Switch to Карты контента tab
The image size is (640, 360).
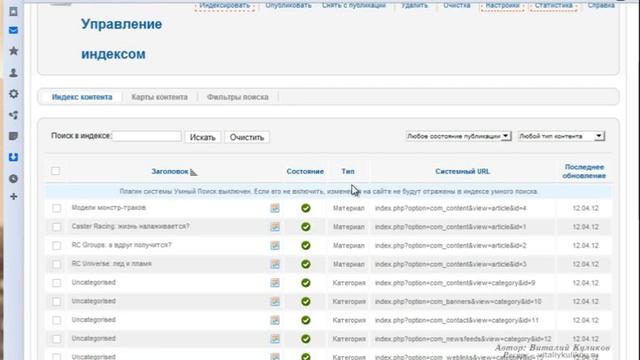click(x=160, y=97)
